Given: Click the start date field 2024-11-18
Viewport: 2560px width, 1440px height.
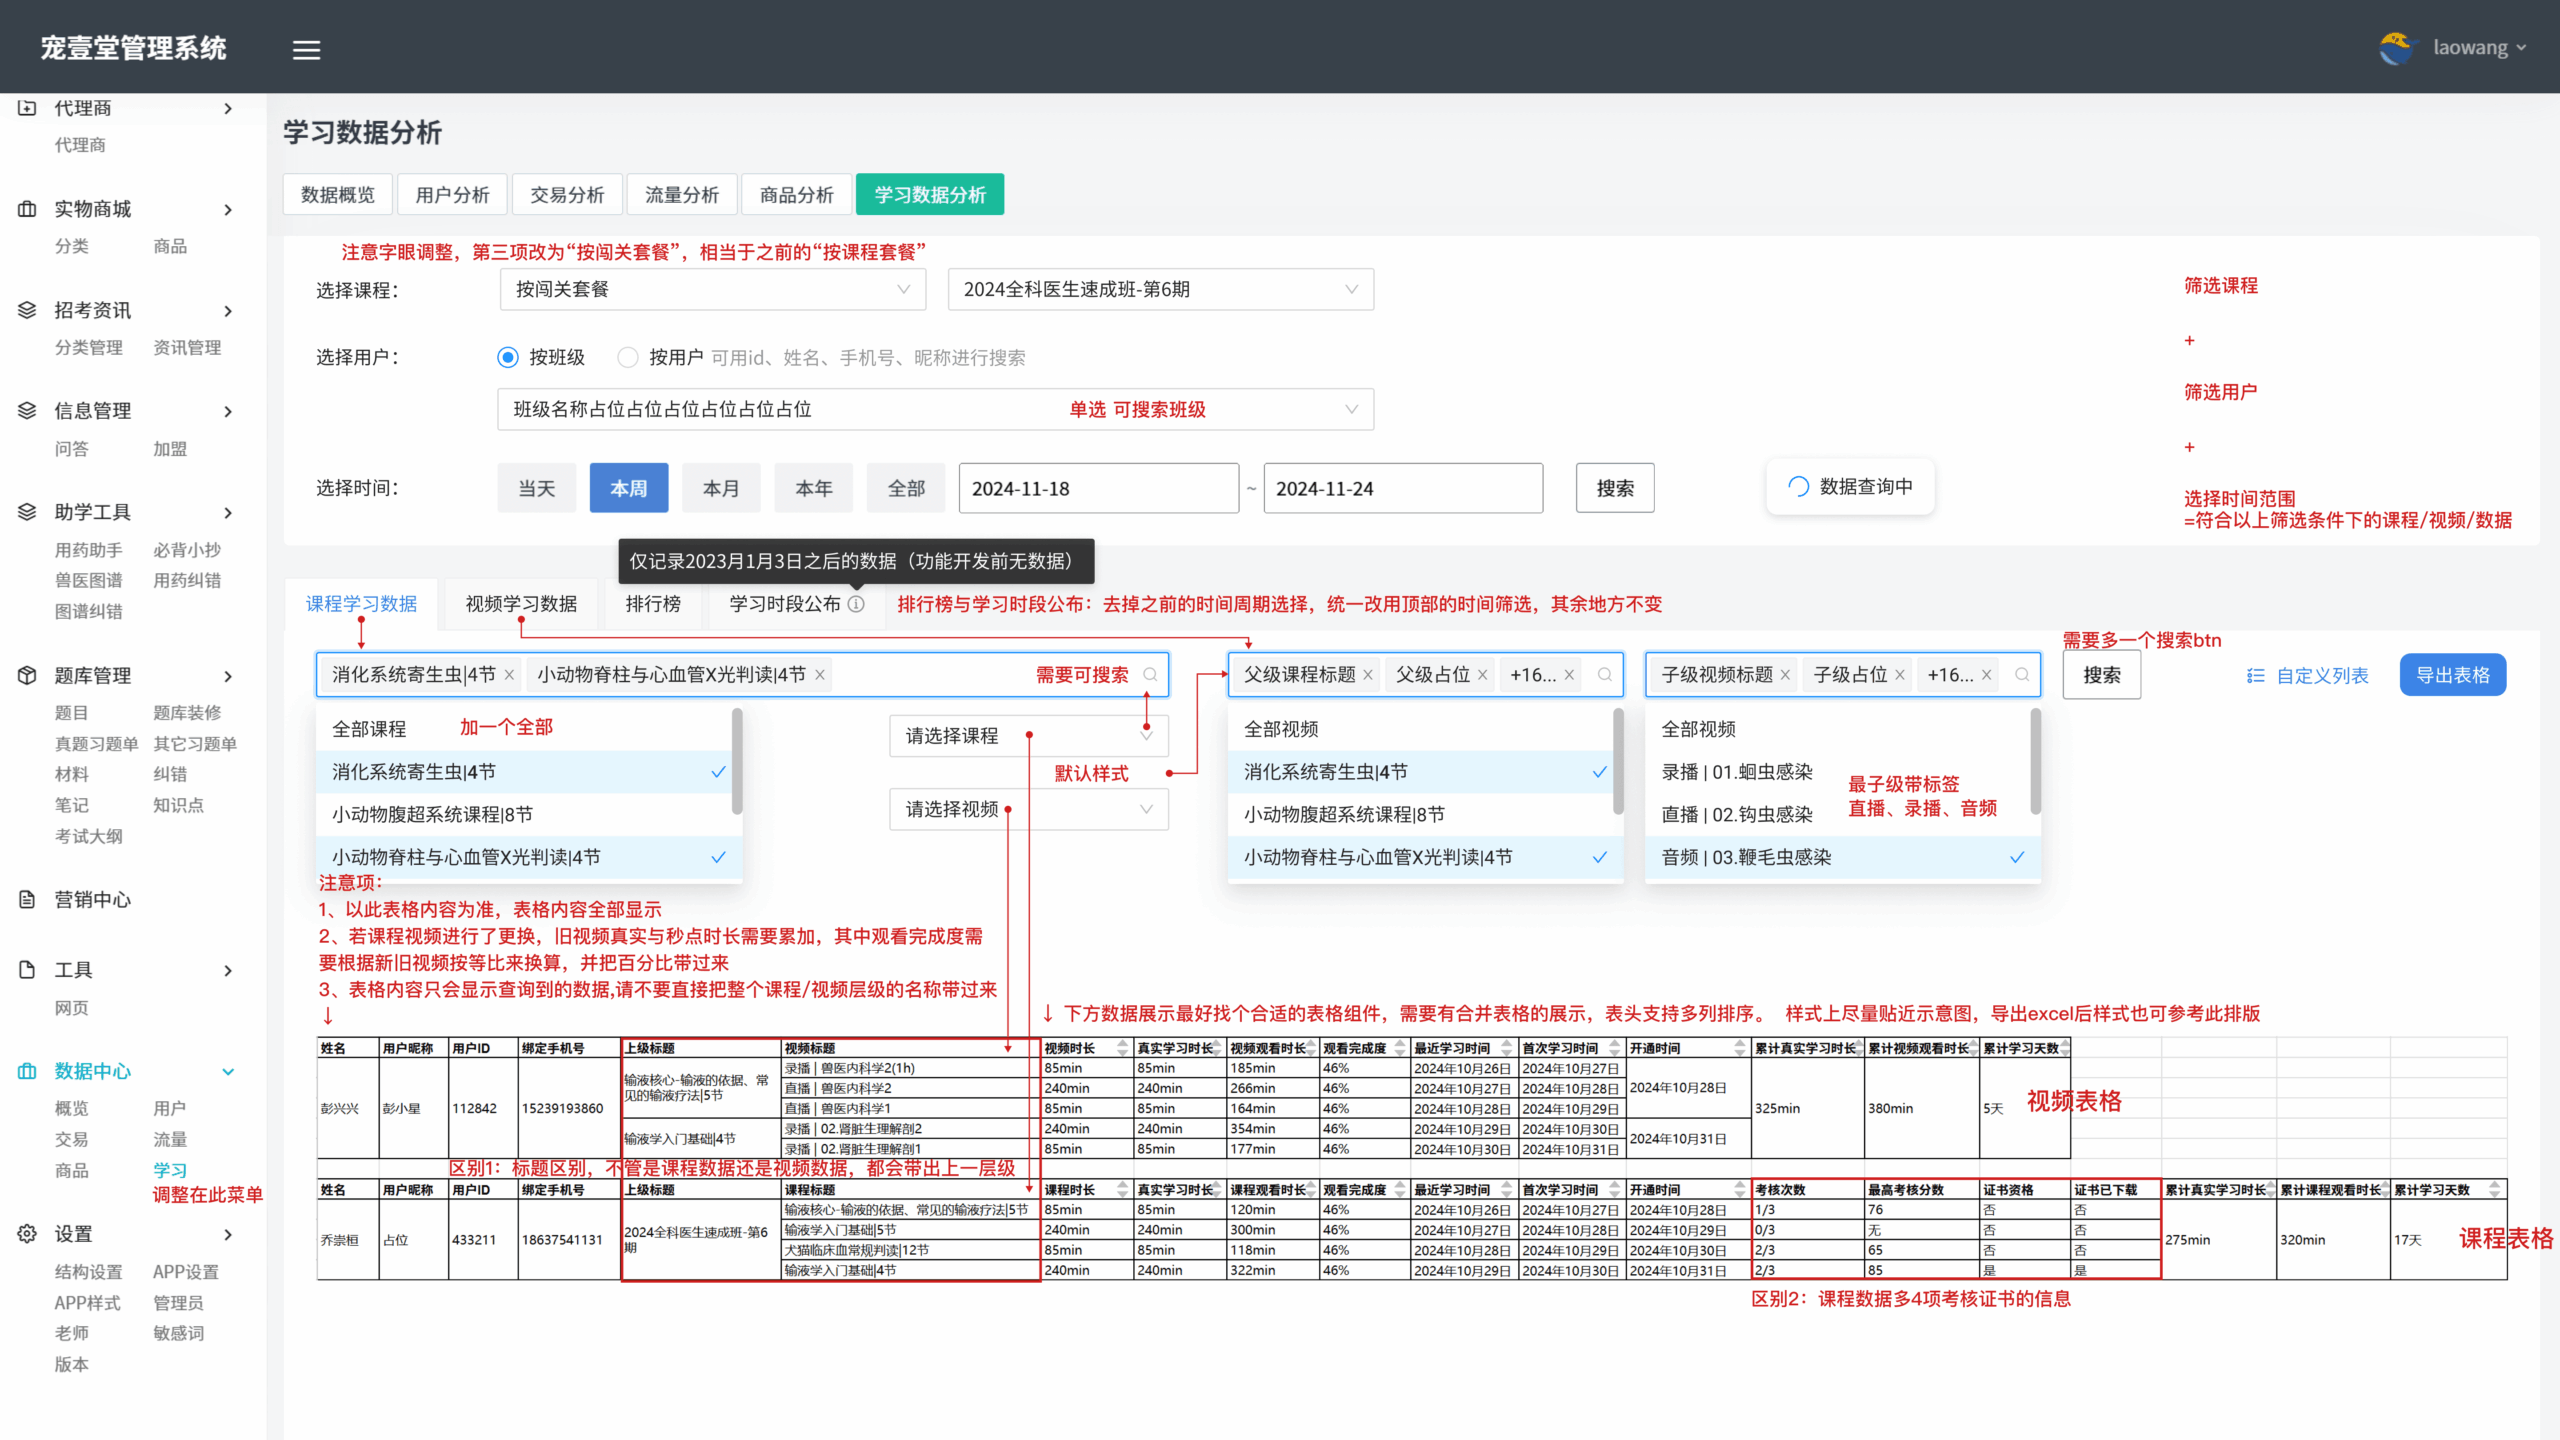Looking at the screenshot, I should [1098, 488].
